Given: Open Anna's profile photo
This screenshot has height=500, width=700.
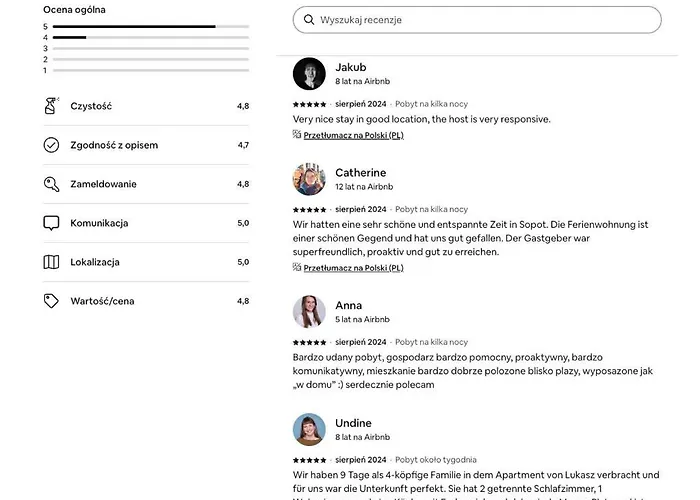Looking at the screenshot, I should pos(309,311).
